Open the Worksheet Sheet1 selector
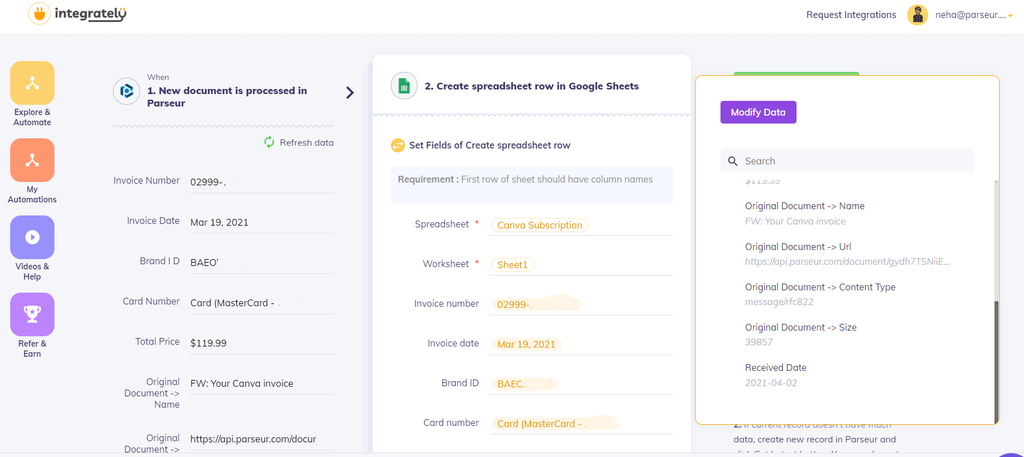This screenshot has width=1024, height=457. [515, 265]
